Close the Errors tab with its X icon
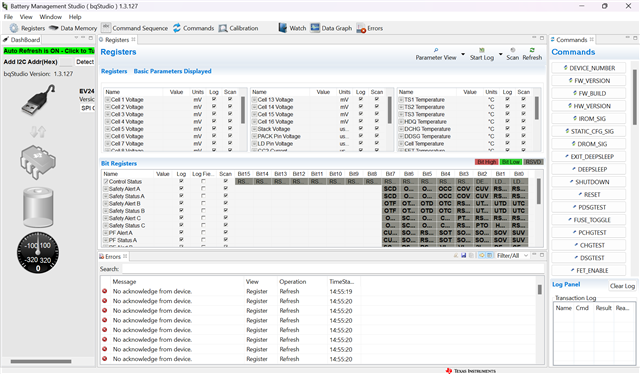 [125, 256]
